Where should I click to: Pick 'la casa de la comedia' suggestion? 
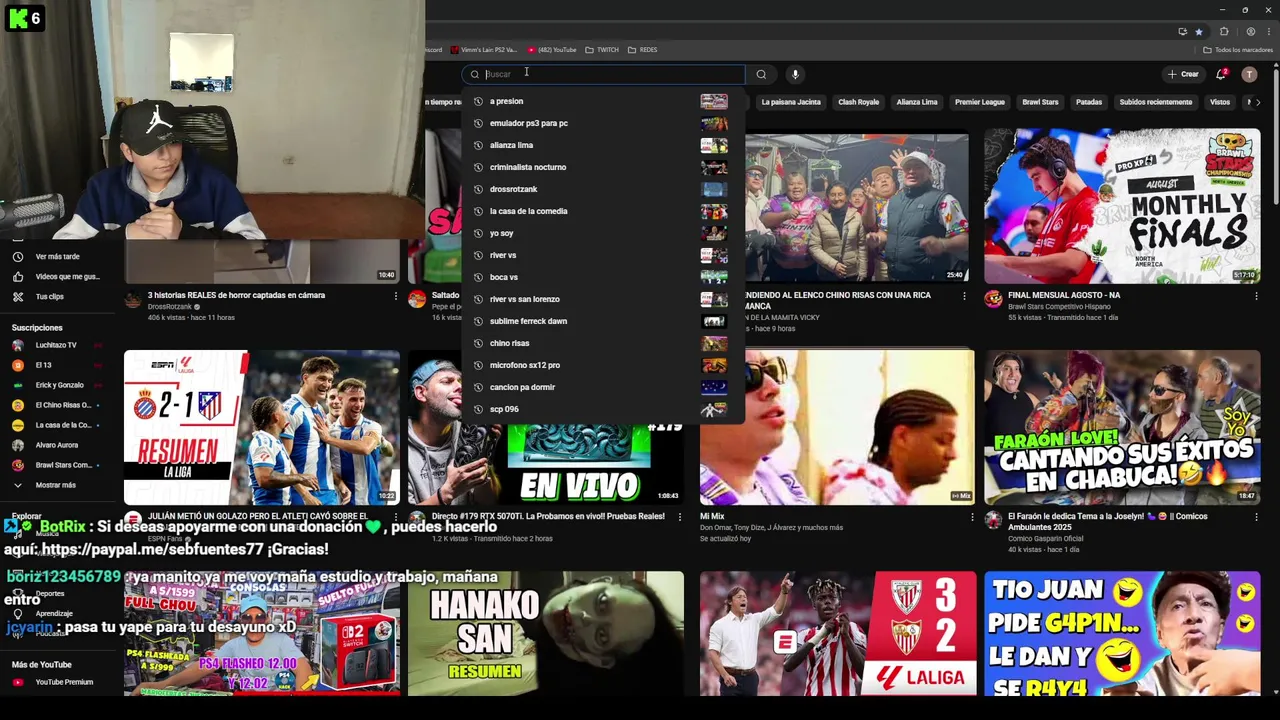603,211
